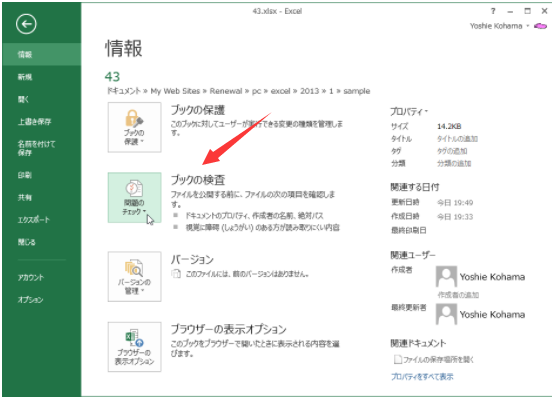The width and height of the screenshot is (552, 399).
Task: Click the 関連ユーザー heading
Action: (x=413, y=255)
